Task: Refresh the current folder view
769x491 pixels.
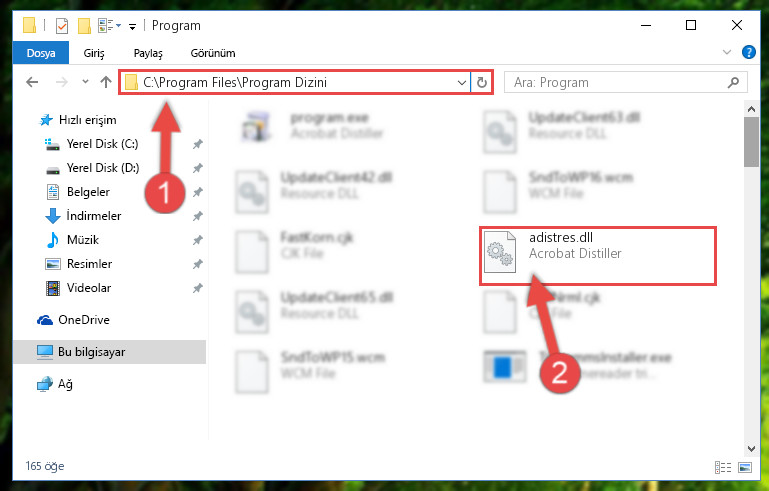Action: pyautogui.click(x=482, y=82)
